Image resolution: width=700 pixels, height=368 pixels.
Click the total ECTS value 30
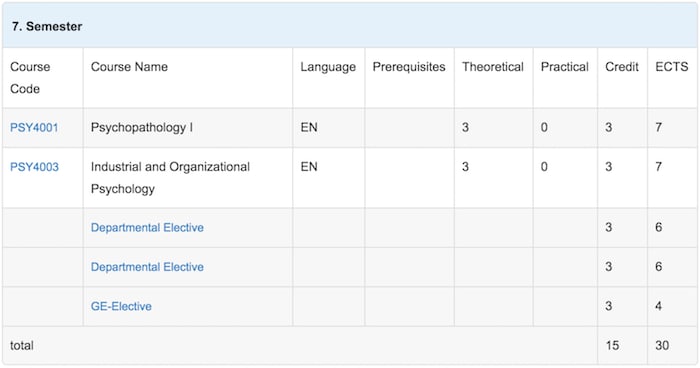point(662,346)
